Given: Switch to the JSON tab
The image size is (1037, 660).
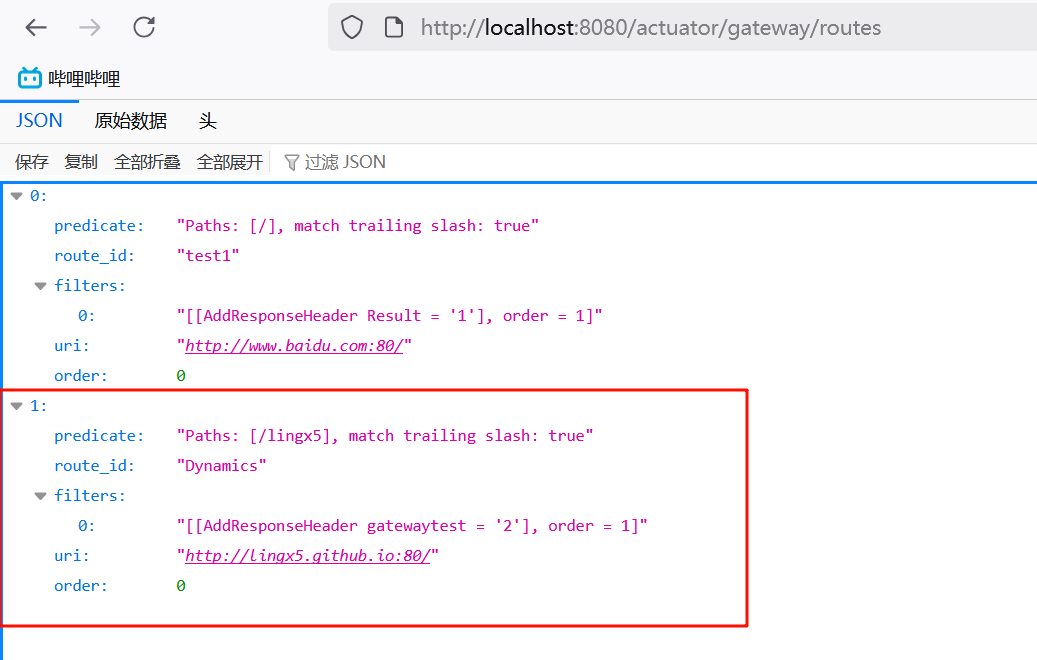Looking at the screenshot, I should [x=39, y=121].
